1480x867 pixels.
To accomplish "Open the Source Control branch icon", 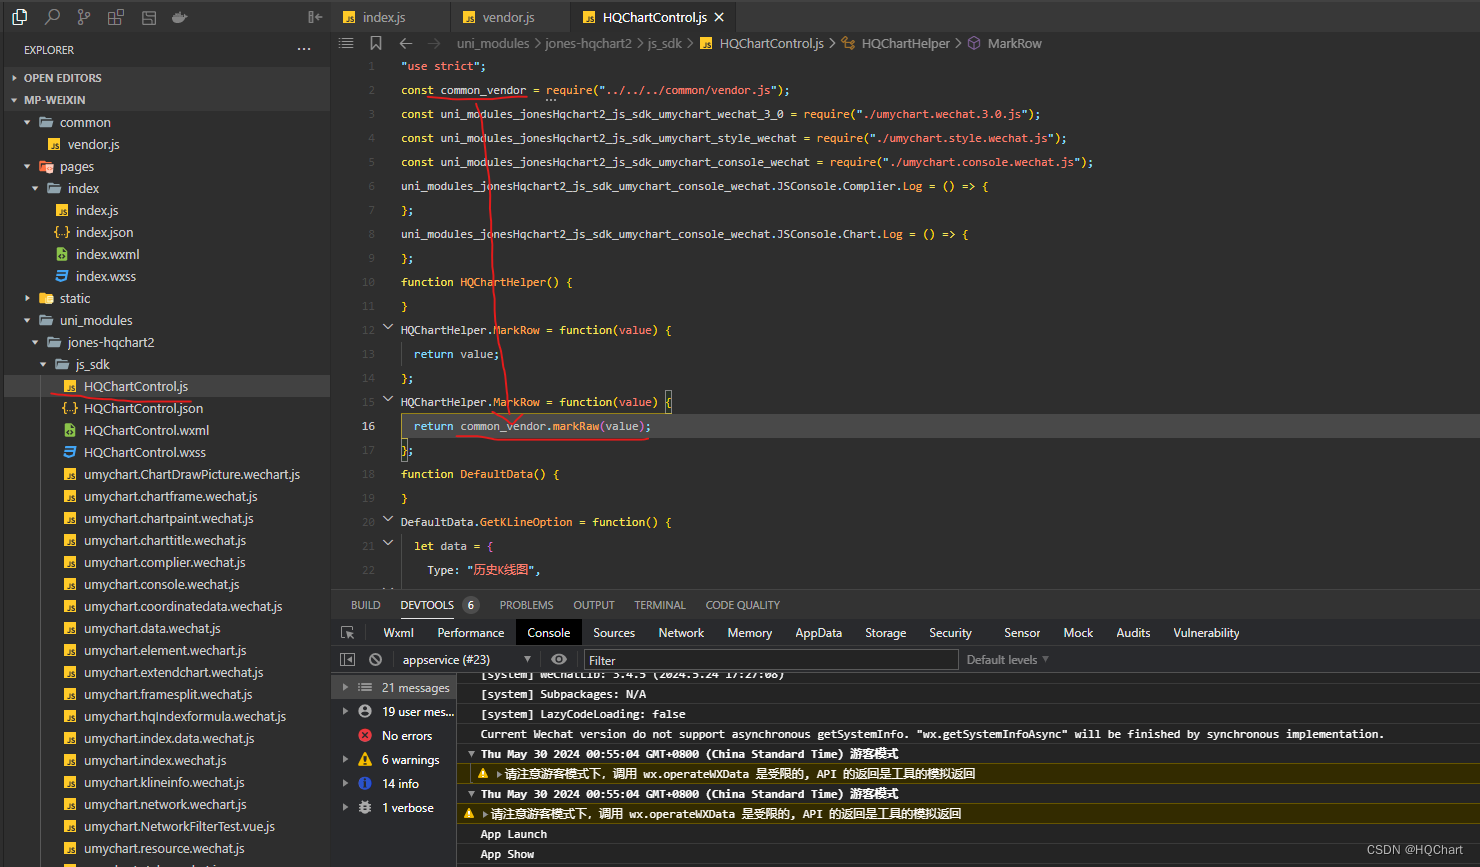I will coord(84,17).
